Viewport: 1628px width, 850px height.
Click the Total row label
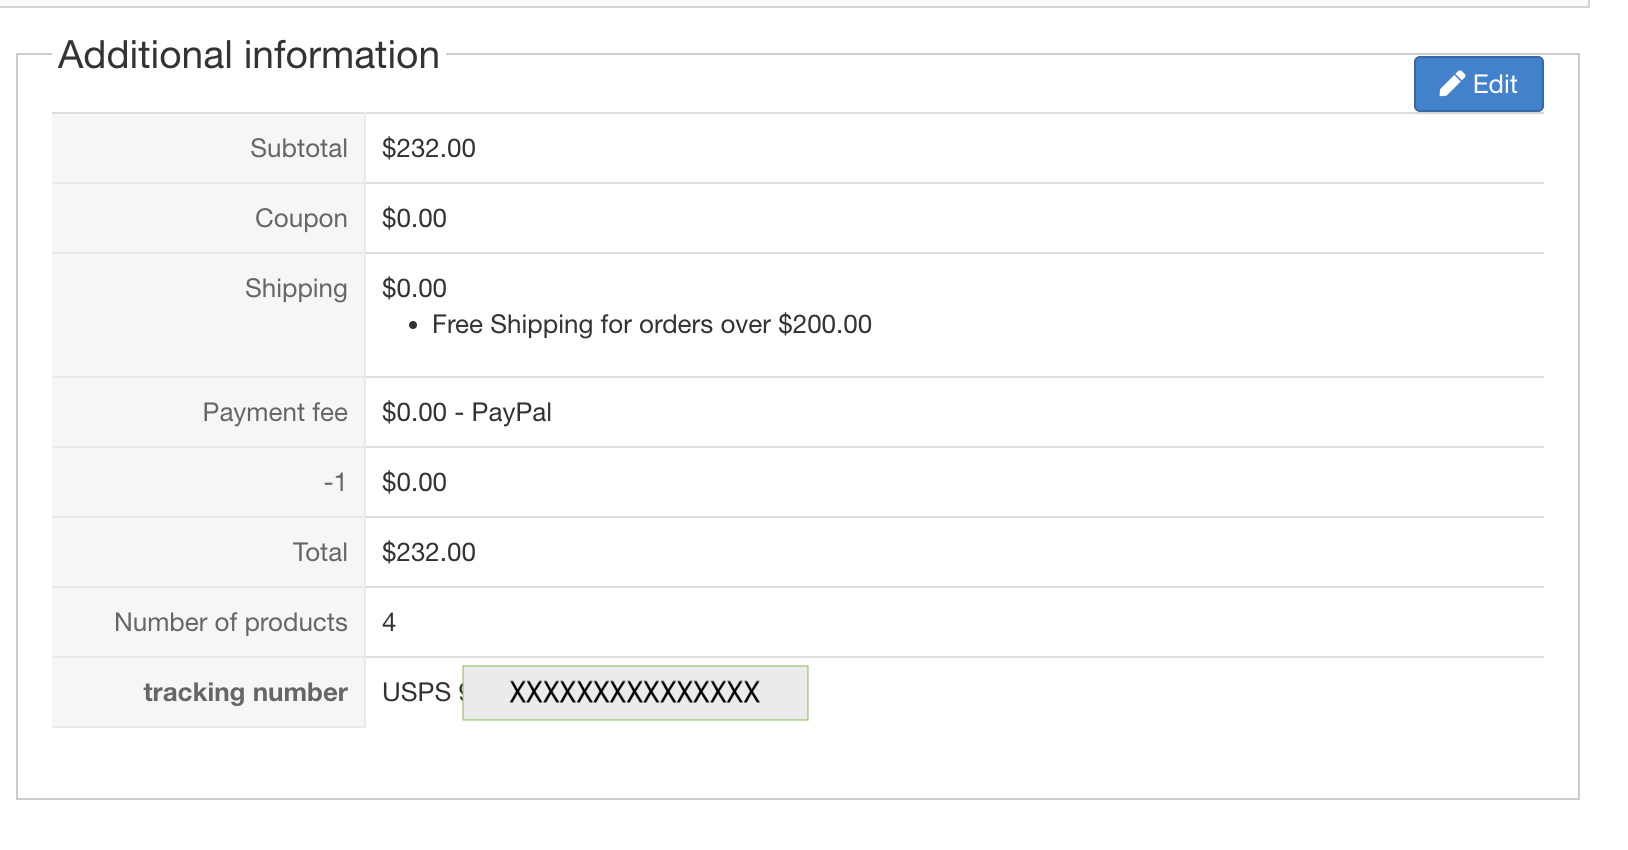point(320,552)
